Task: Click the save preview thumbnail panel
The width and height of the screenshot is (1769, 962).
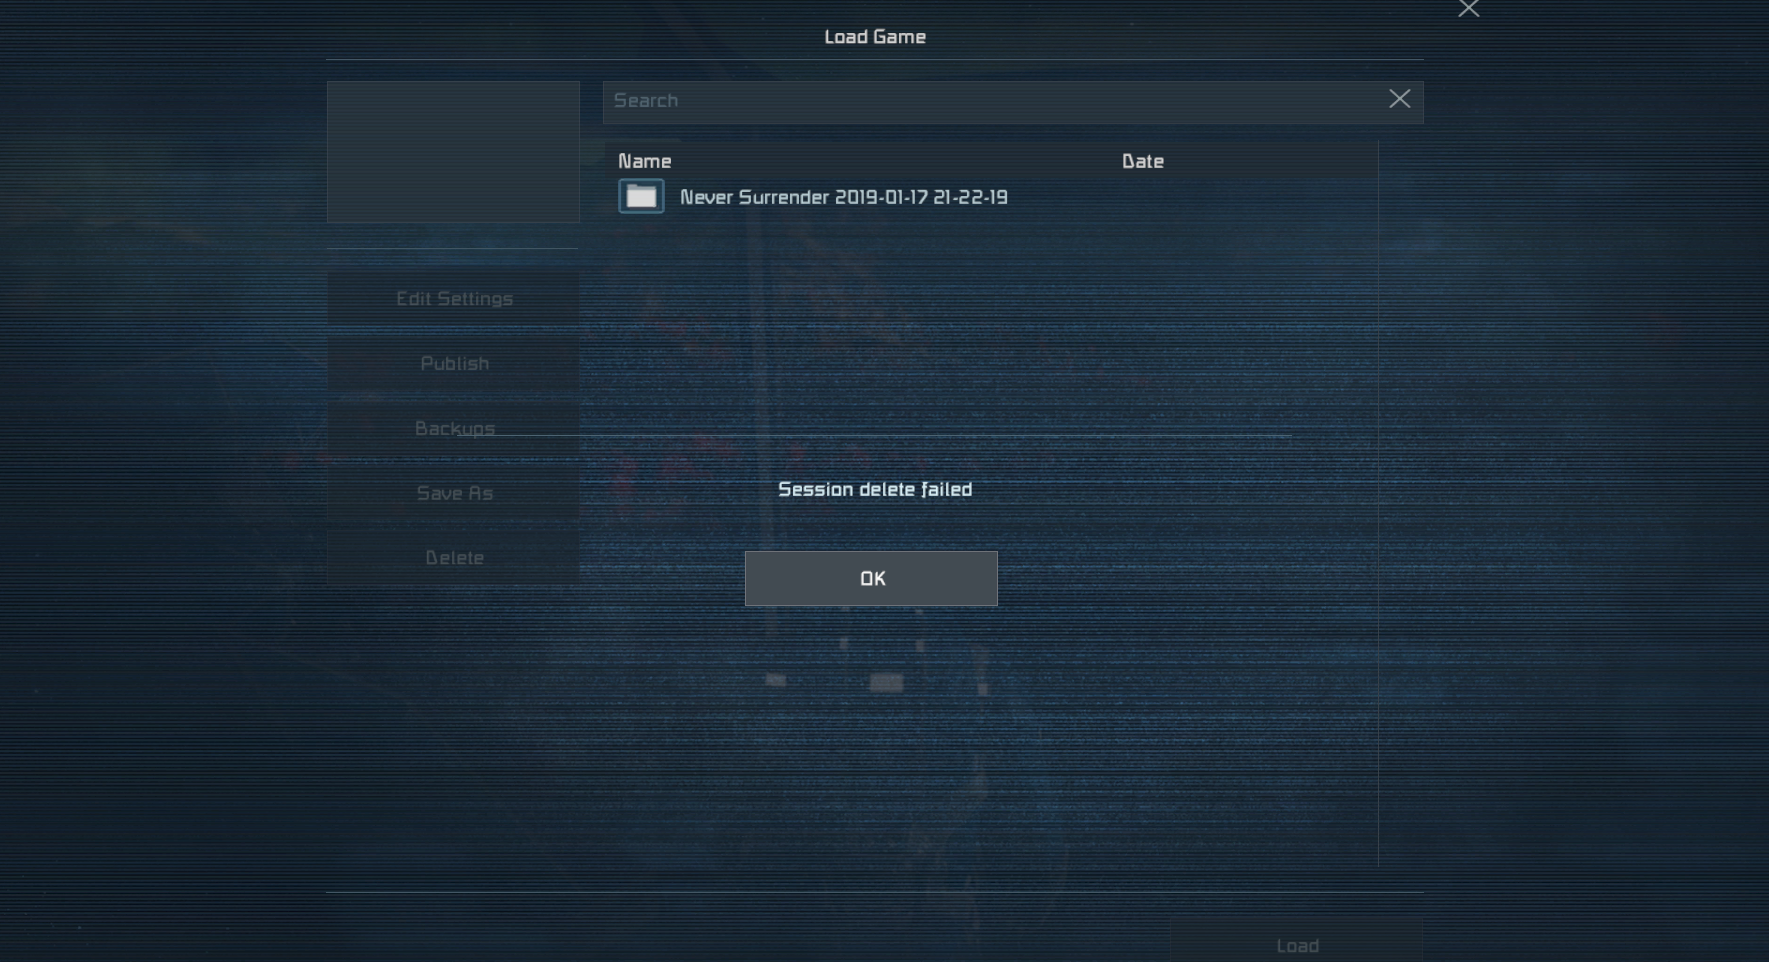Action: [x=453, y=152]
